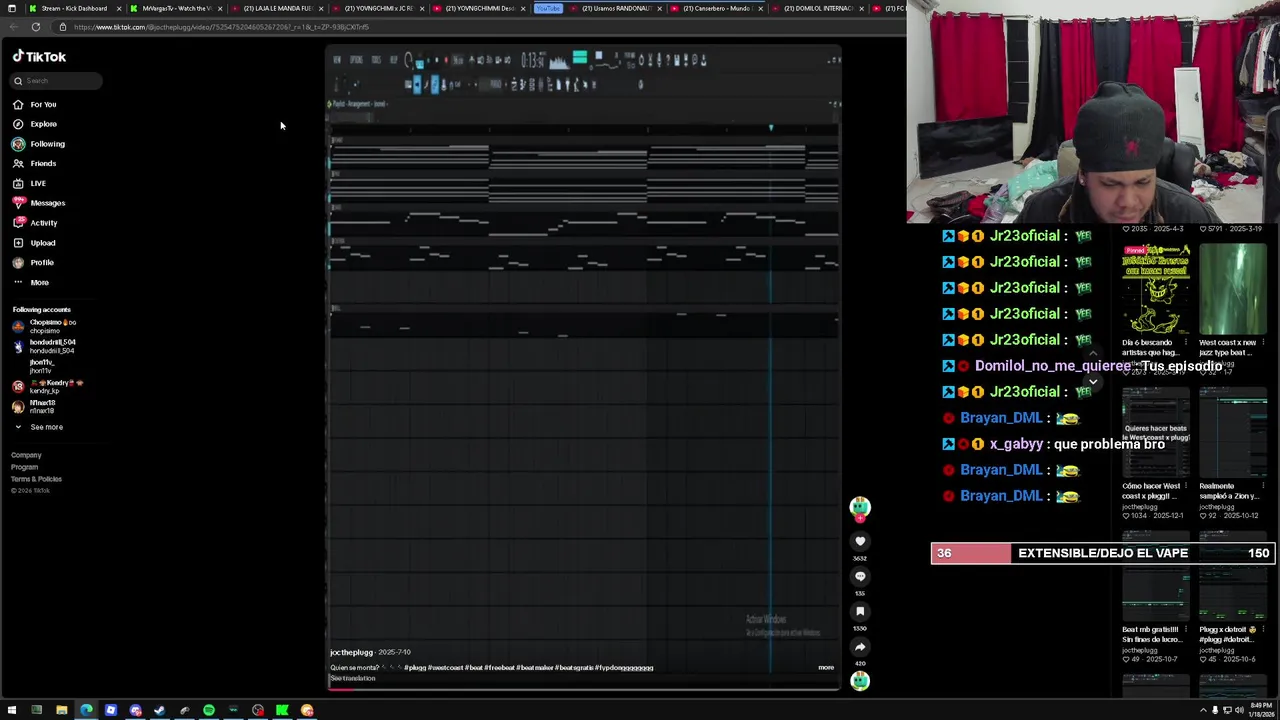The height and width of the screenshot is (720, 1280).
Task: Open 'West coast x new jazz' thumbnail
Action: coord(1233,288)
